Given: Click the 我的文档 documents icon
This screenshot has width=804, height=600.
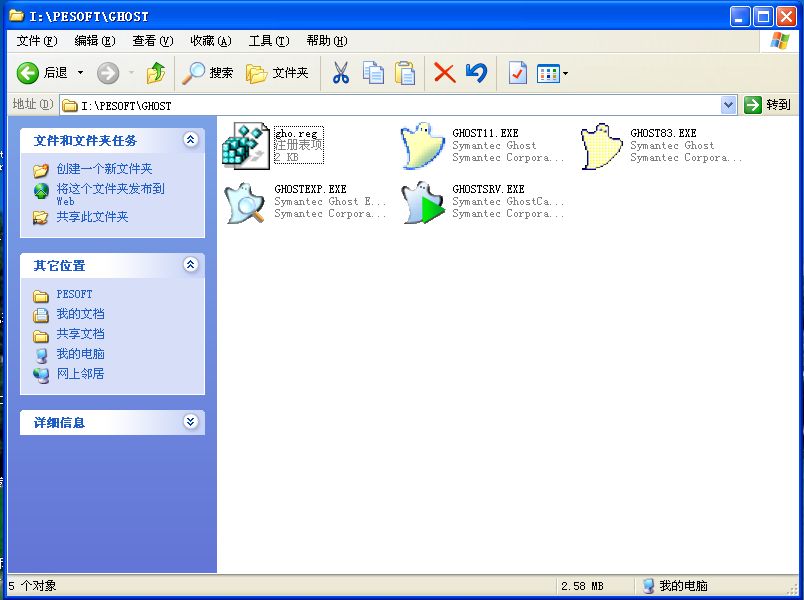Looking at the screenshot, I should [41, 315].
